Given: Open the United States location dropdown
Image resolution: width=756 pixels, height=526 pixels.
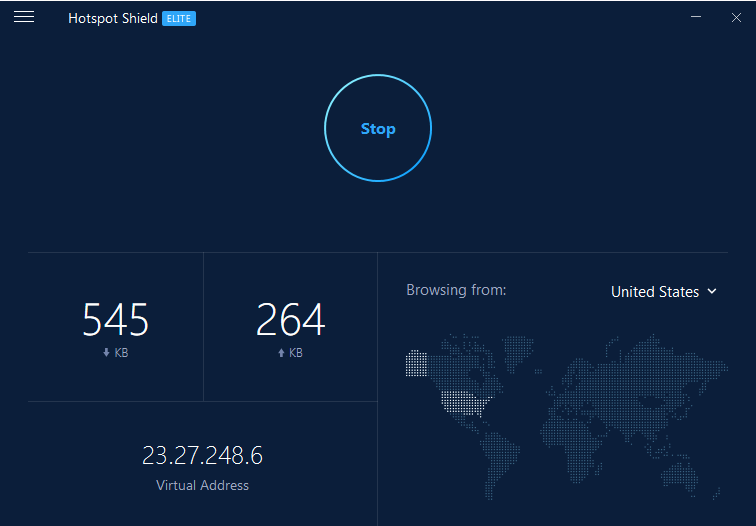Looking at the screenshot, I should (664, 292).
